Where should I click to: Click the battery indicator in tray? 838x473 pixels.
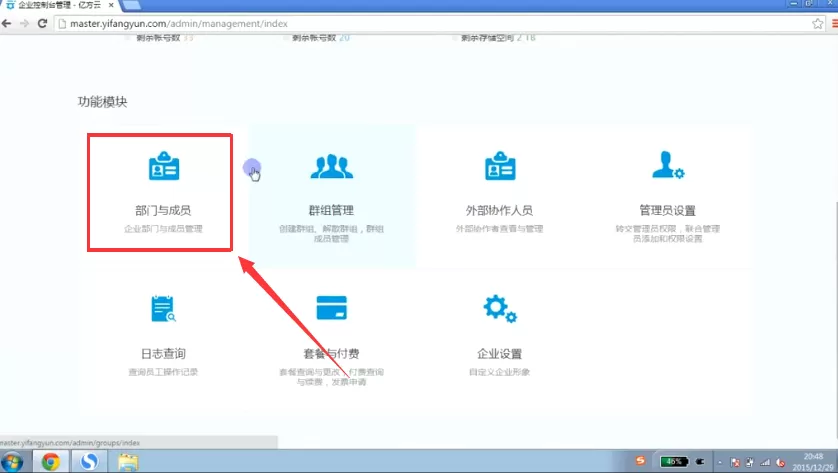point(674,461)
